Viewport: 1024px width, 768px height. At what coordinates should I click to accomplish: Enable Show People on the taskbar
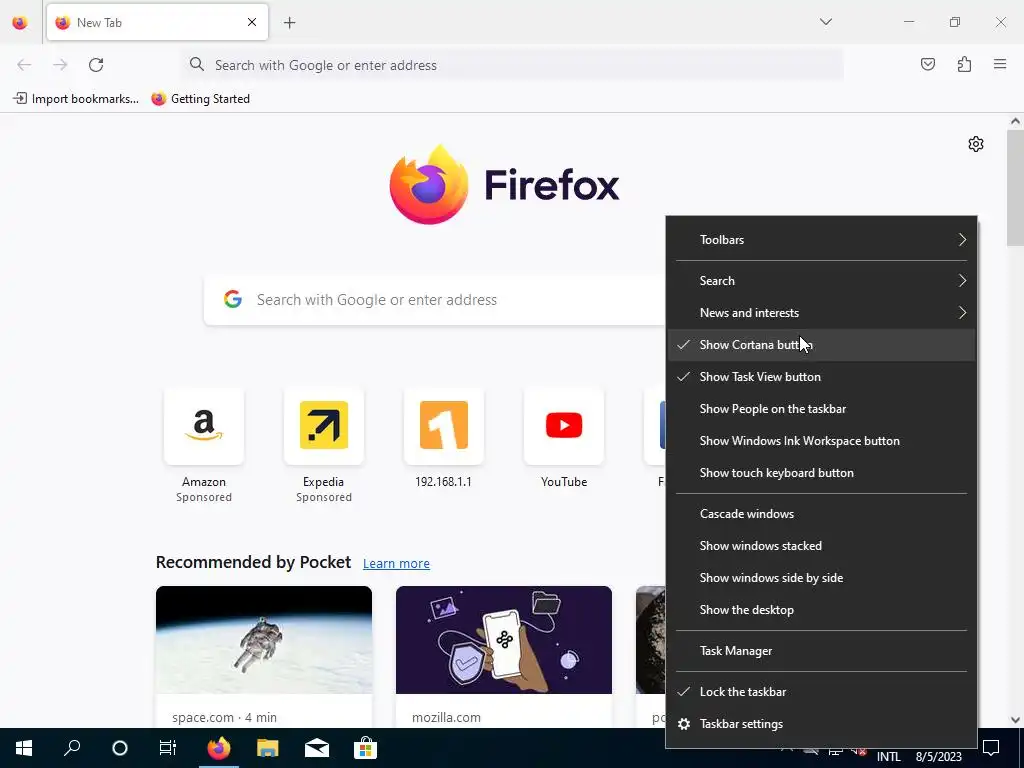[822, 409]
